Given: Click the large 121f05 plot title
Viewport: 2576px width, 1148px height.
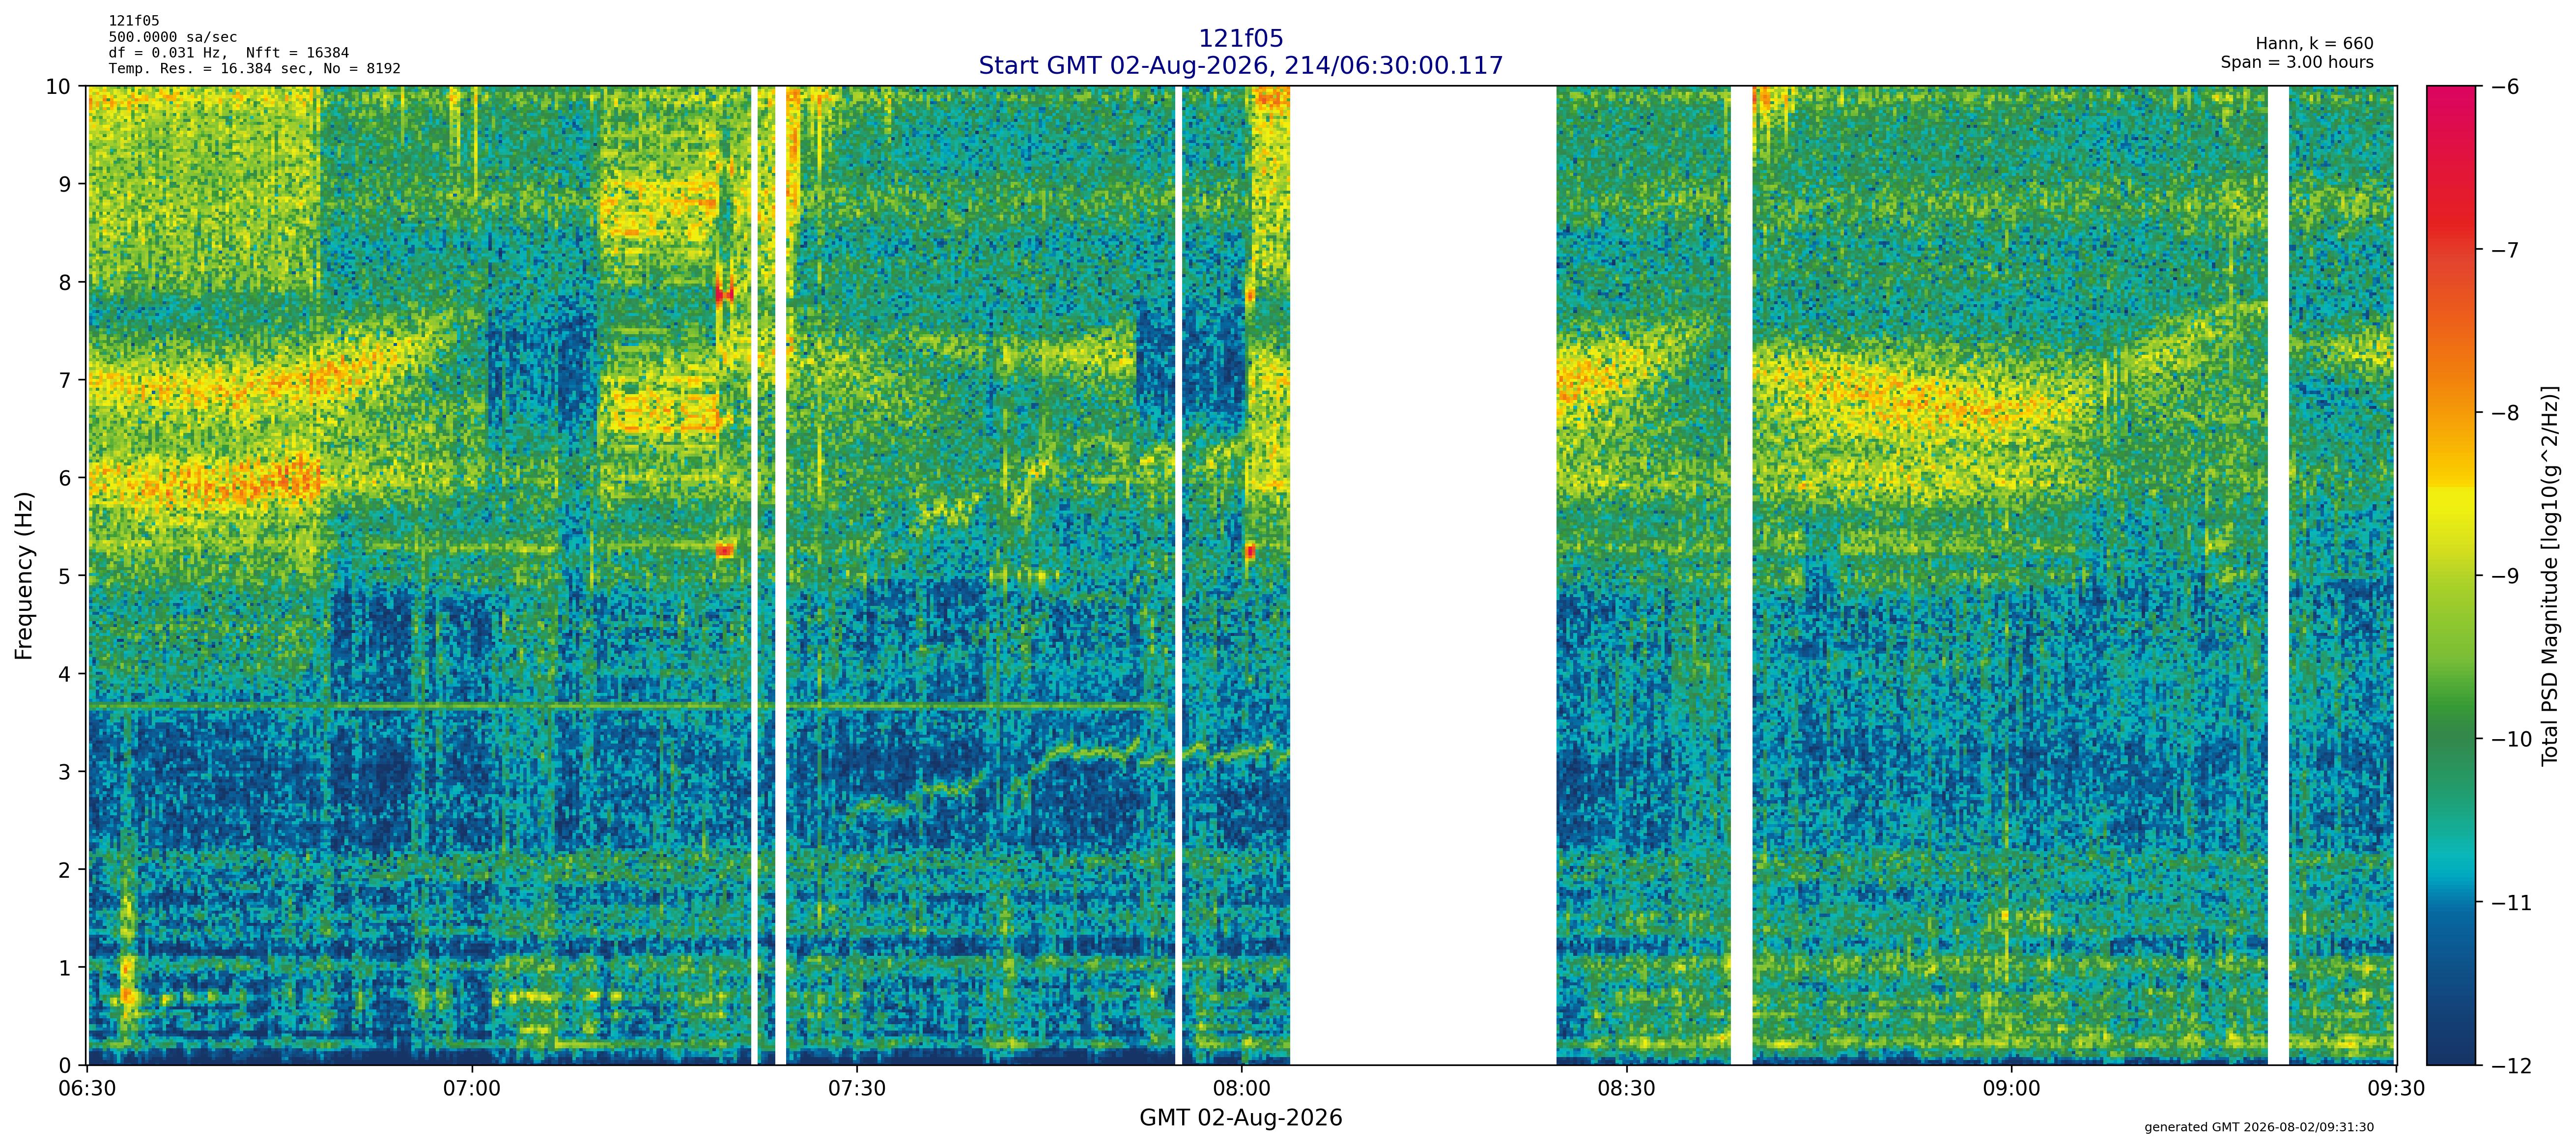Looking at the screenshot, I should [1240, 39].
